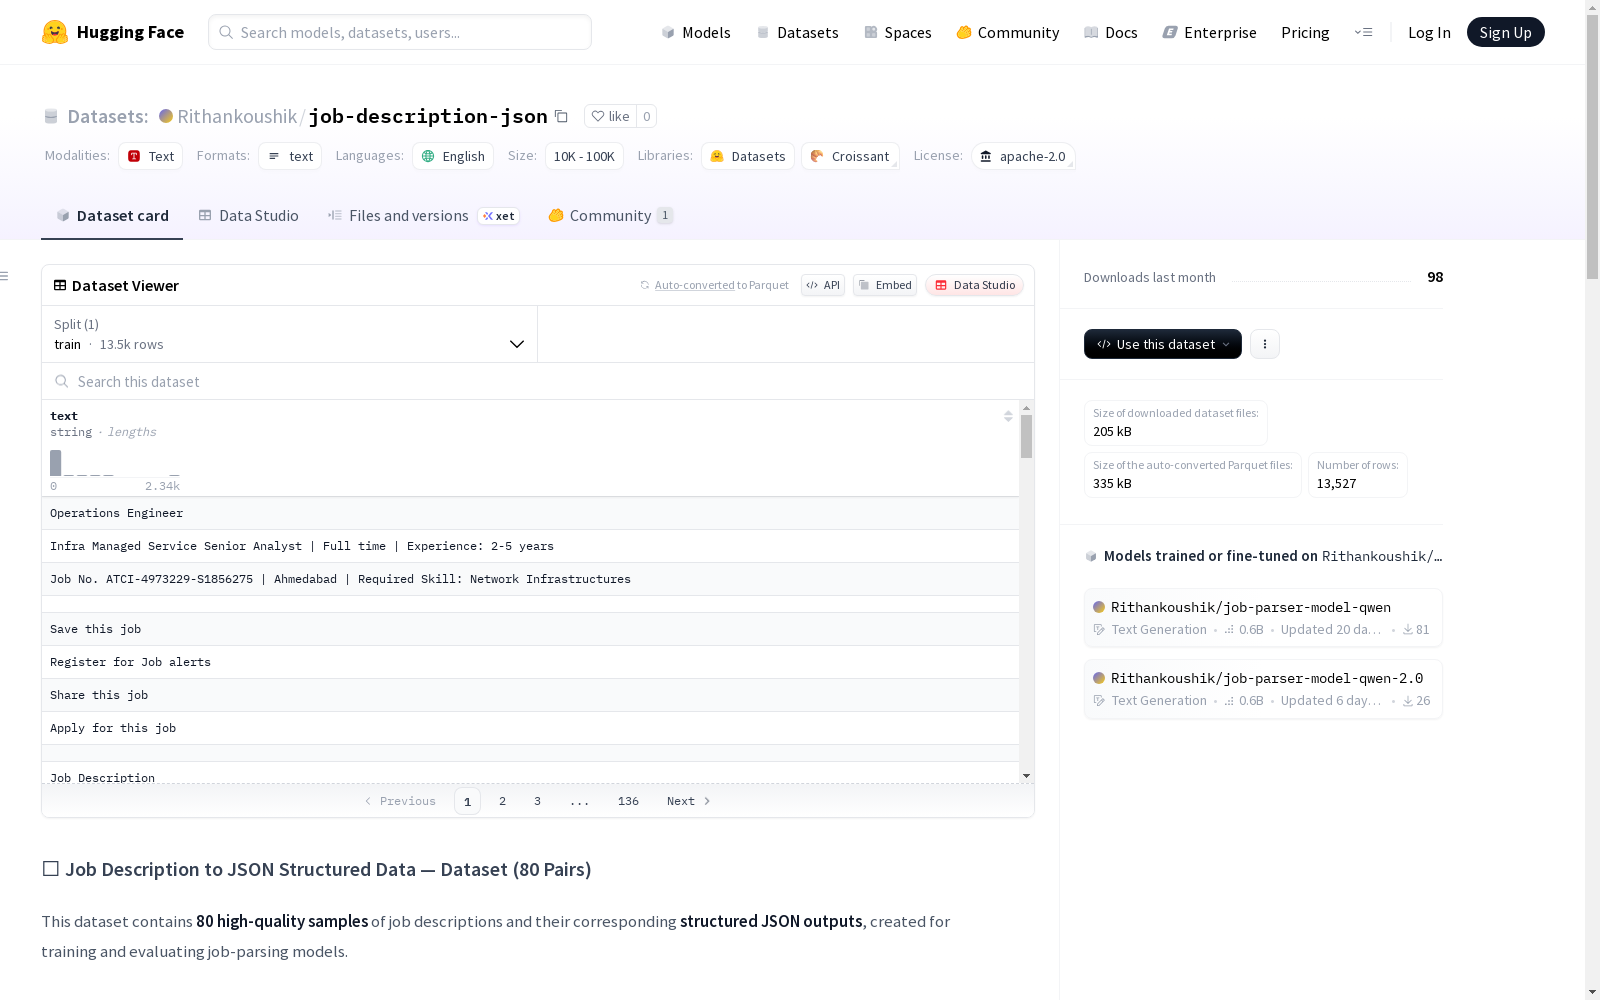The height and width of the screenshot is (1000, 1600).
Task: Click the dataset viewer vertical scrollbar thumb
Action: 1026,437
